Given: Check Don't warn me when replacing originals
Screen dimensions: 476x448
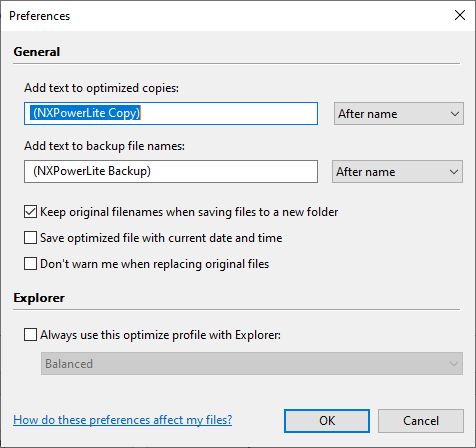Looking at the screenshot, I should [30, 264].
